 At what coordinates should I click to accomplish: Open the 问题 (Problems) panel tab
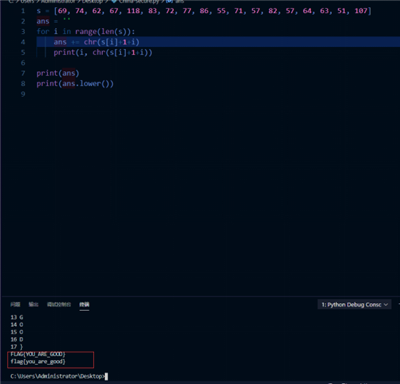(x=15, y=304)
